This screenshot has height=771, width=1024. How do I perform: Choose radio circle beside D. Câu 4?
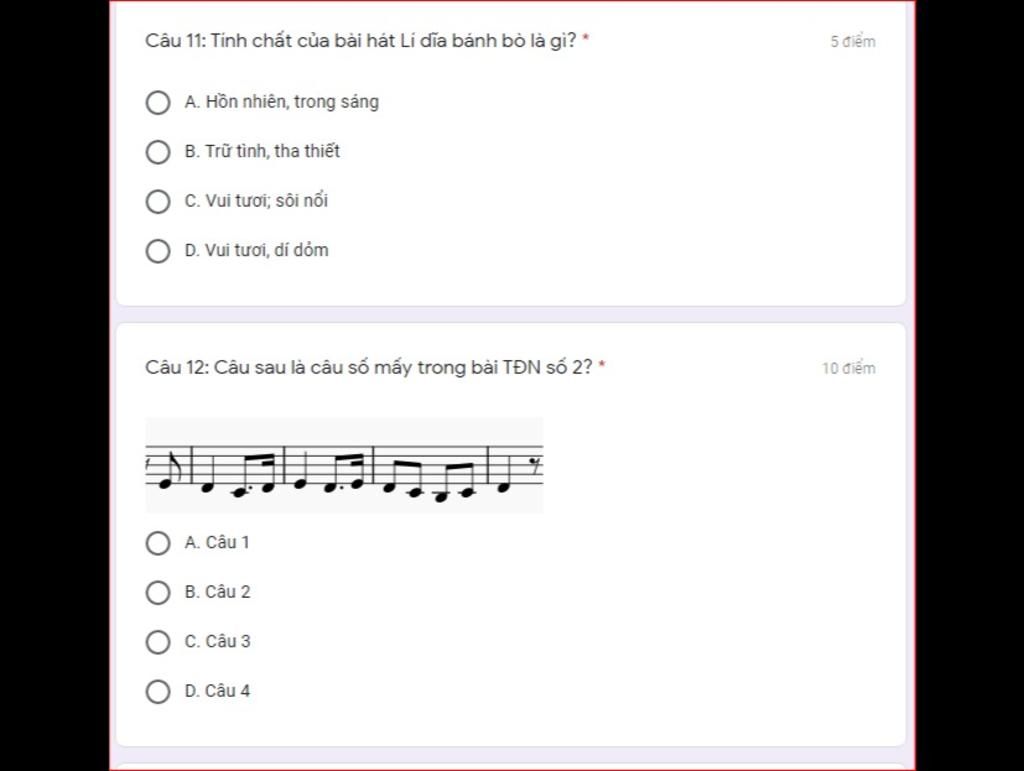(x=158, y=691)
